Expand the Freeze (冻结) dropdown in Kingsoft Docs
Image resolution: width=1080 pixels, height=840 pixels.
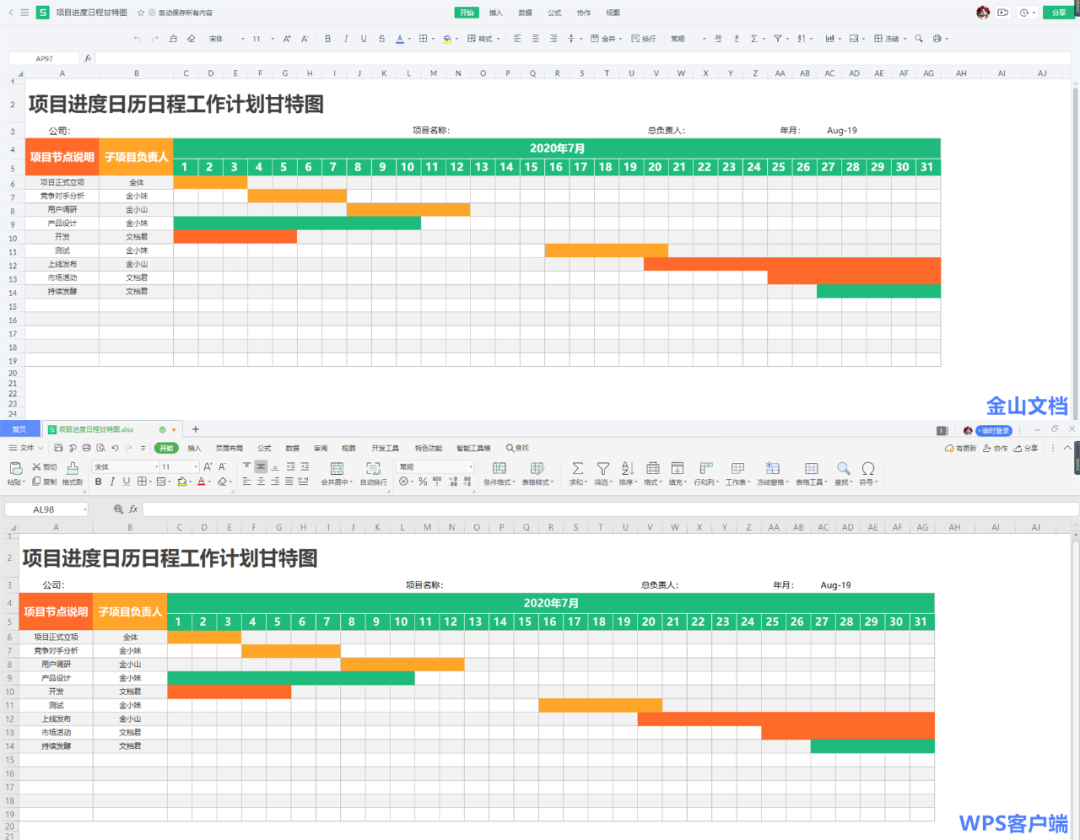tap(905, 39)
